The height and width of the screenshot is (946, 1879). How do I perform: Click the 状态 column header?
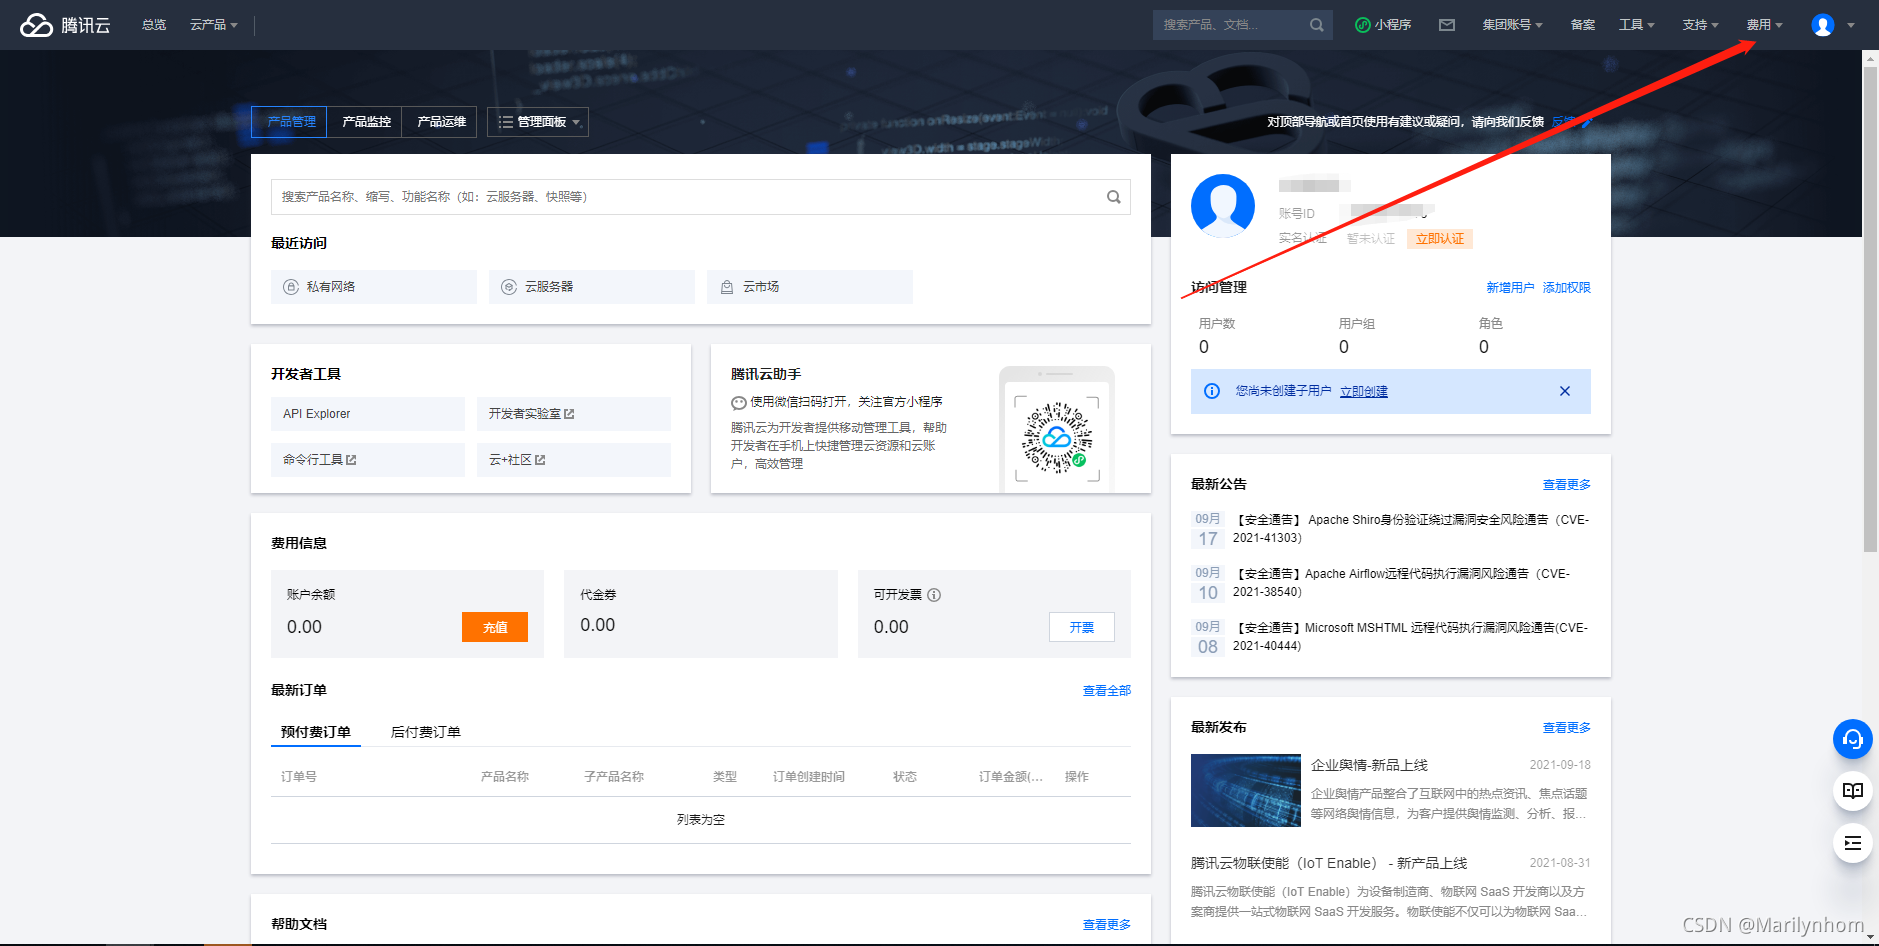[905, 777]
